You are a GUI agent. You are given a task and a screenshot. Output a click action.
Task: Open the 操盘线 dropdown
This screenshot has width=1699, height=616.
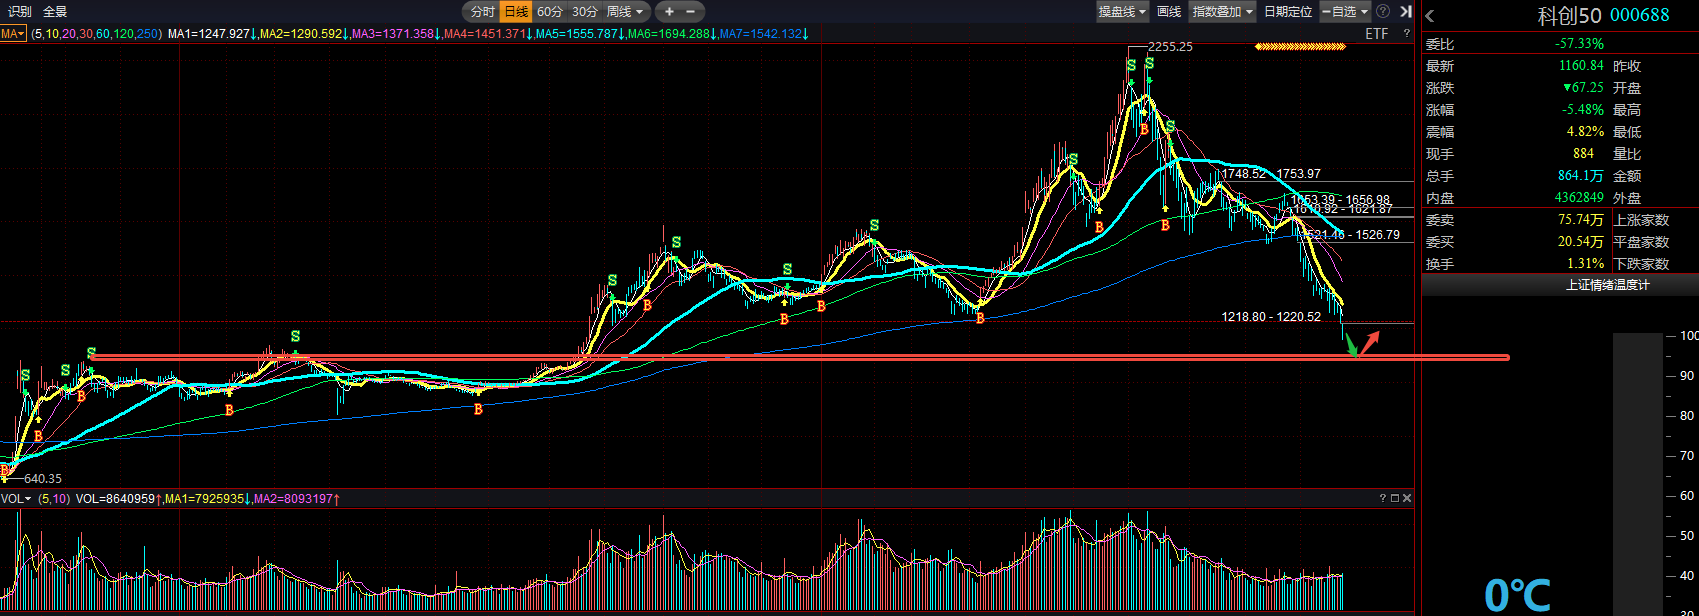(x=1122, y=12)
